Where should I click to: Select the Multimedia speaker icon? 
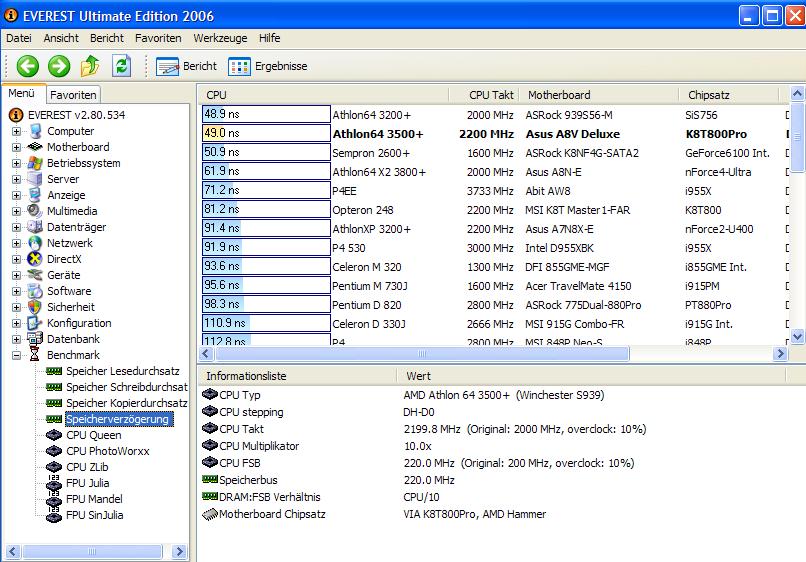point(35,211)
